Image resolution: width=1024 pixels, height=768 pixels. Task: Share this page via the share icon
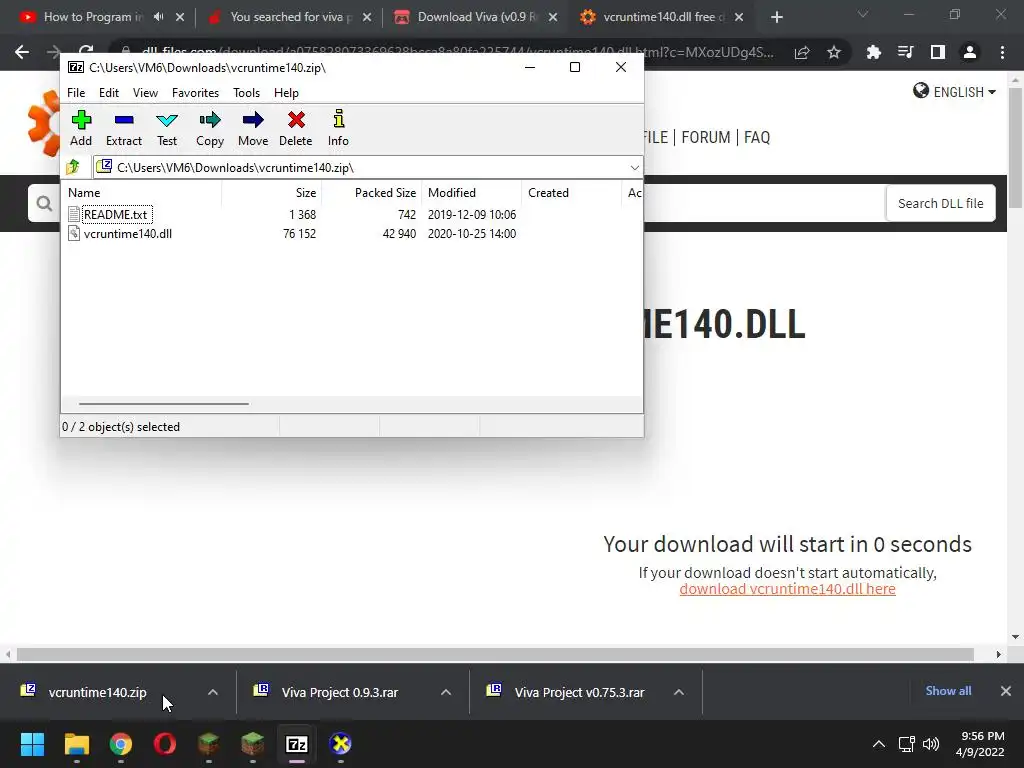pos(802,52)
